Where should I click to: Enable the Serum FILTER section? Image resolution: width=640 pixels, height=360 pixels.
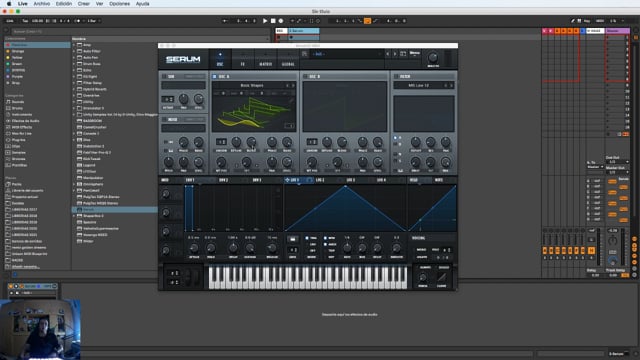pyautogui.click(x=396, y=76)
